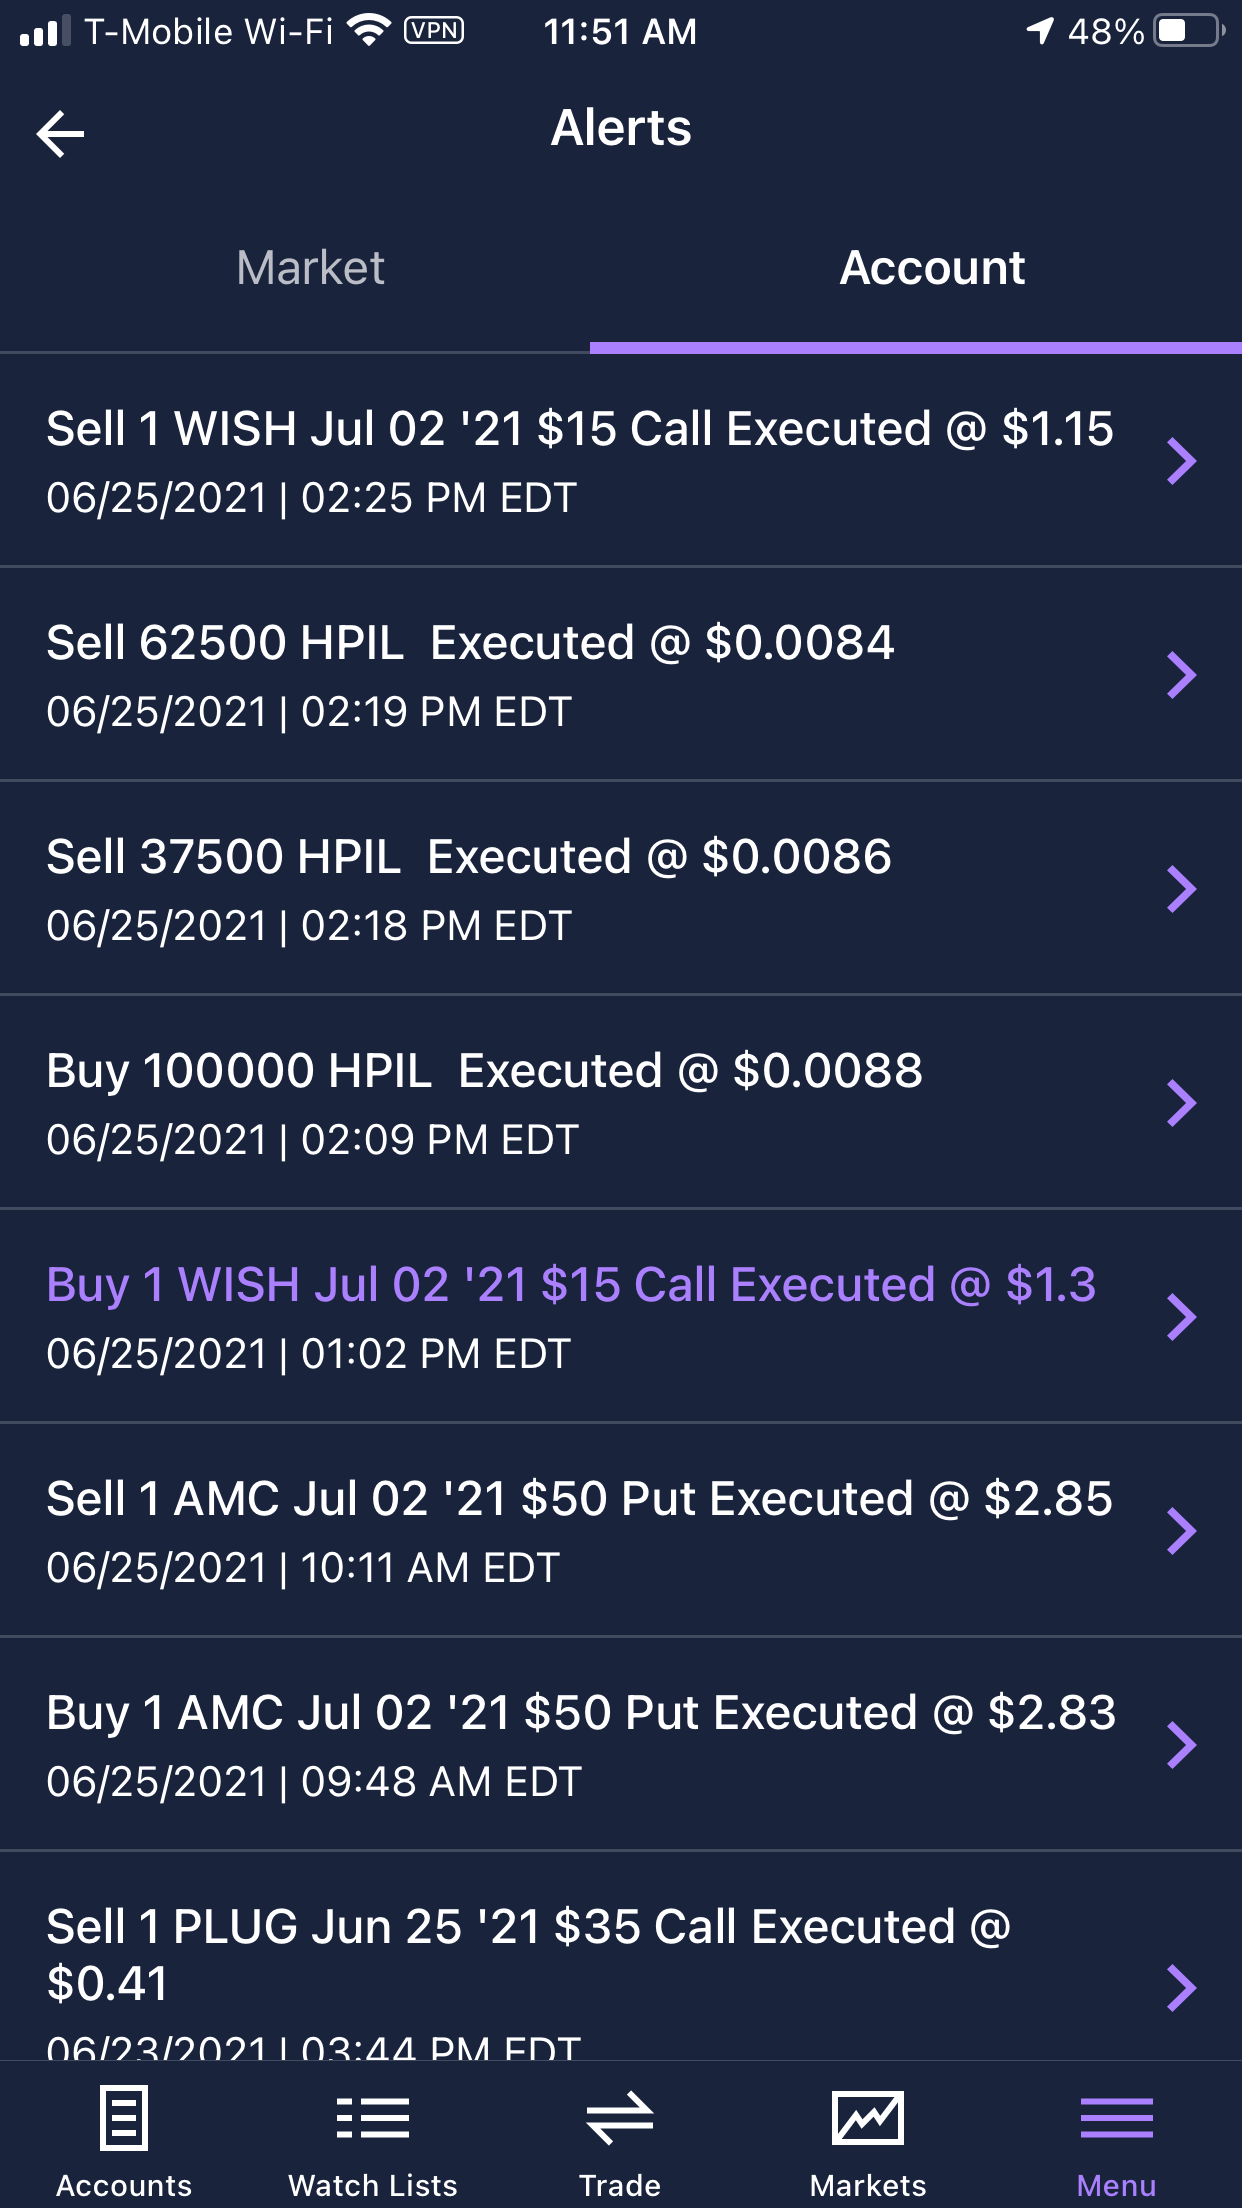This screenshot has height=2208, width=1242.
Task: Open the purple Buy 1 WISH Call alert
Action: 571,1286
